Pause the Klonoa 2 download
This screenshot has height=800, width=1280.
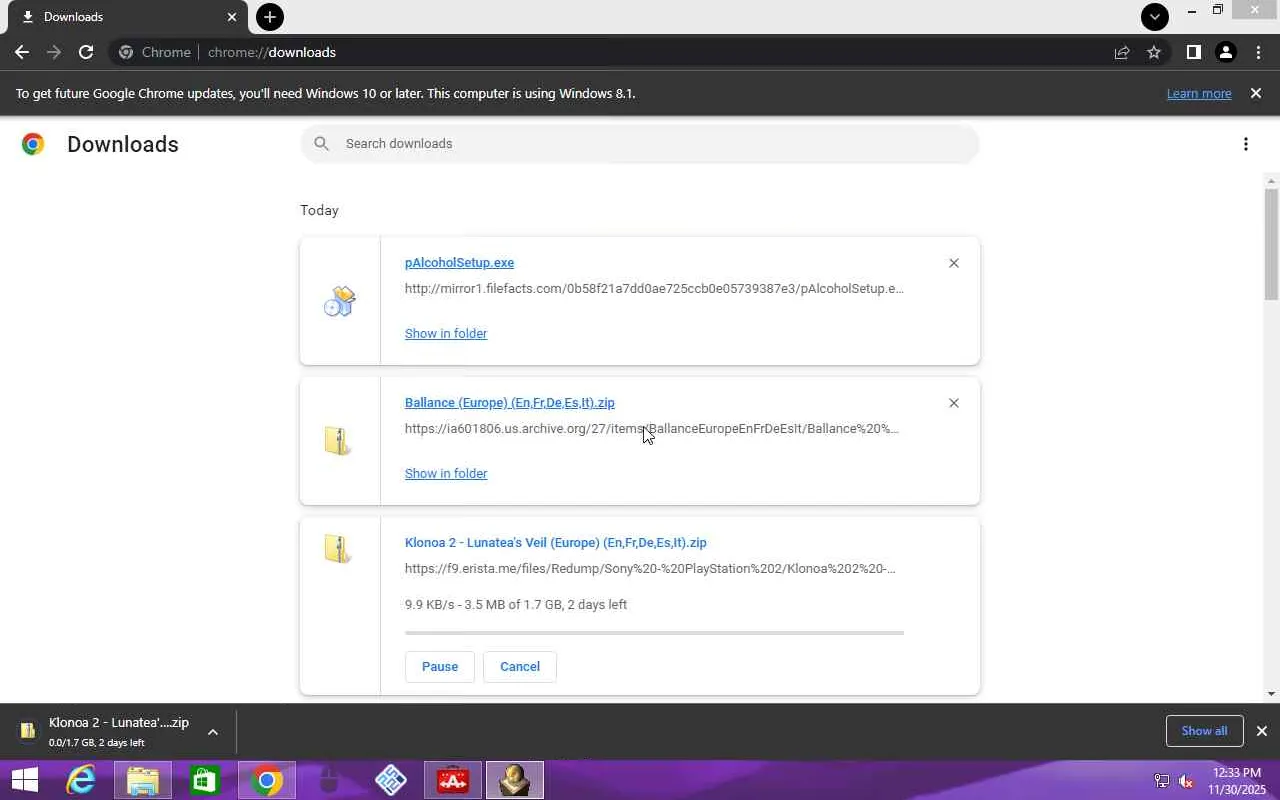pyautogui.click(x=440, y=667)
